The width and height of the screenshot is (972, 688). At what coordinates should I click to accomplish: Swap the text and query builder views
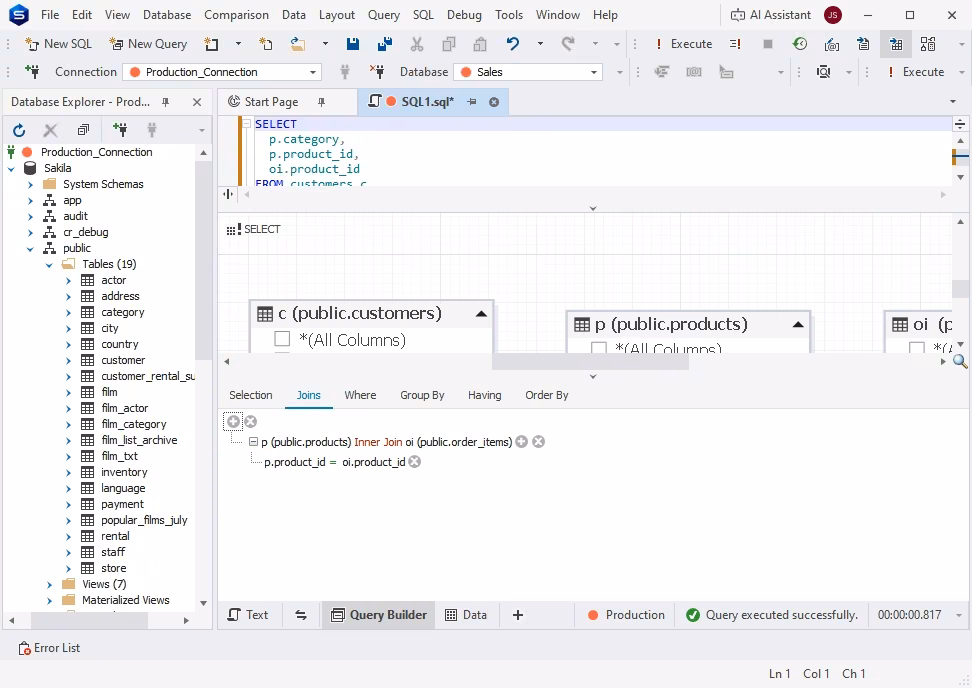301,615
